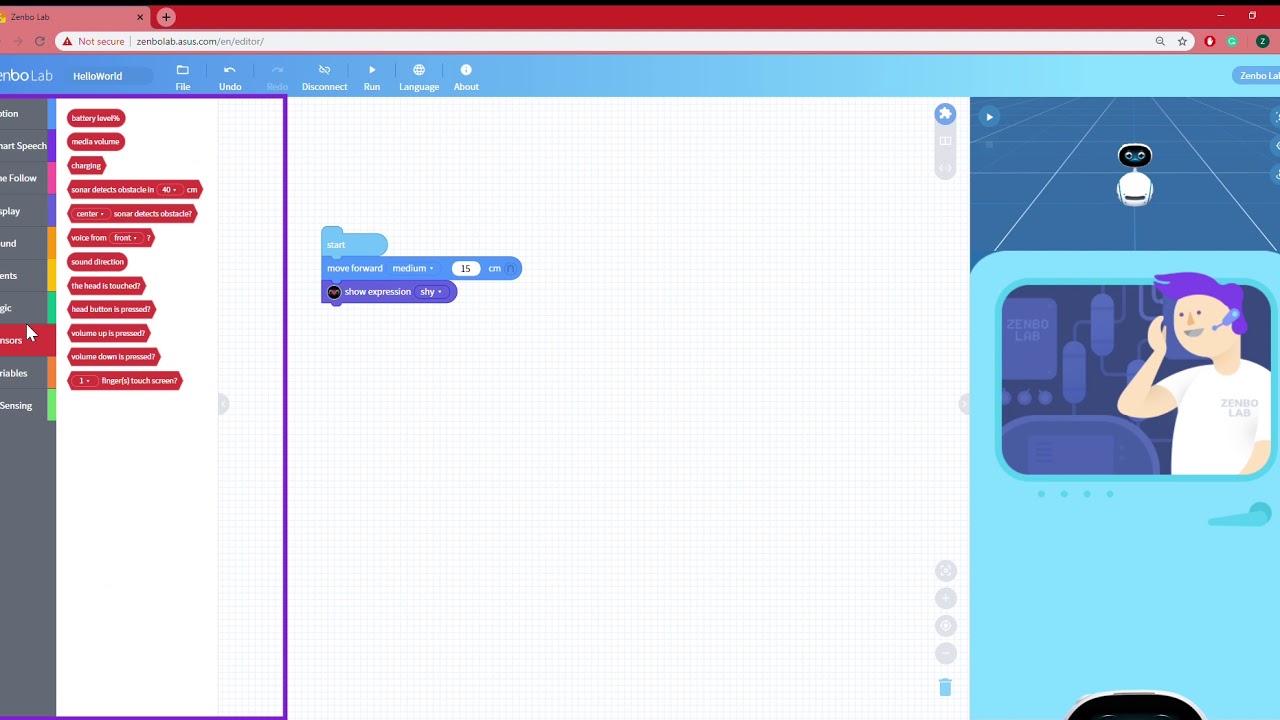Run the block program
This screenshot has height=720, width=1280.
pos(372,77)
